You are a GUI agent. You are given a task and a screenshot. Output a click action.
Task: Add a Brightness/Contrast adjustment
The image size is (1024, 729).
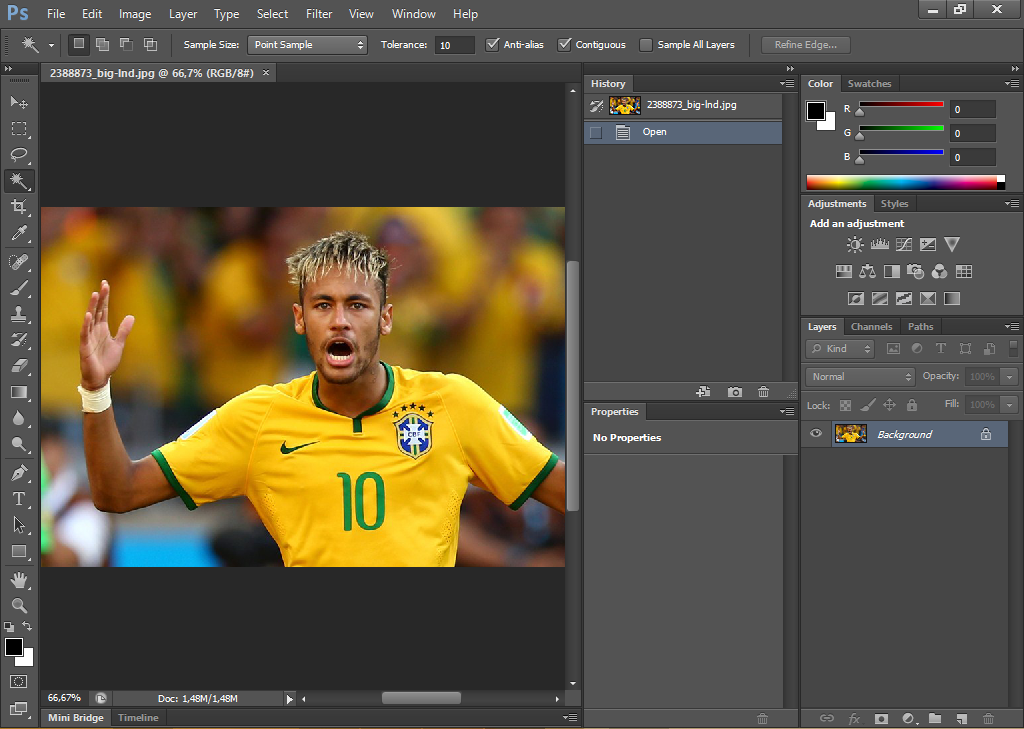coord(854,244)
